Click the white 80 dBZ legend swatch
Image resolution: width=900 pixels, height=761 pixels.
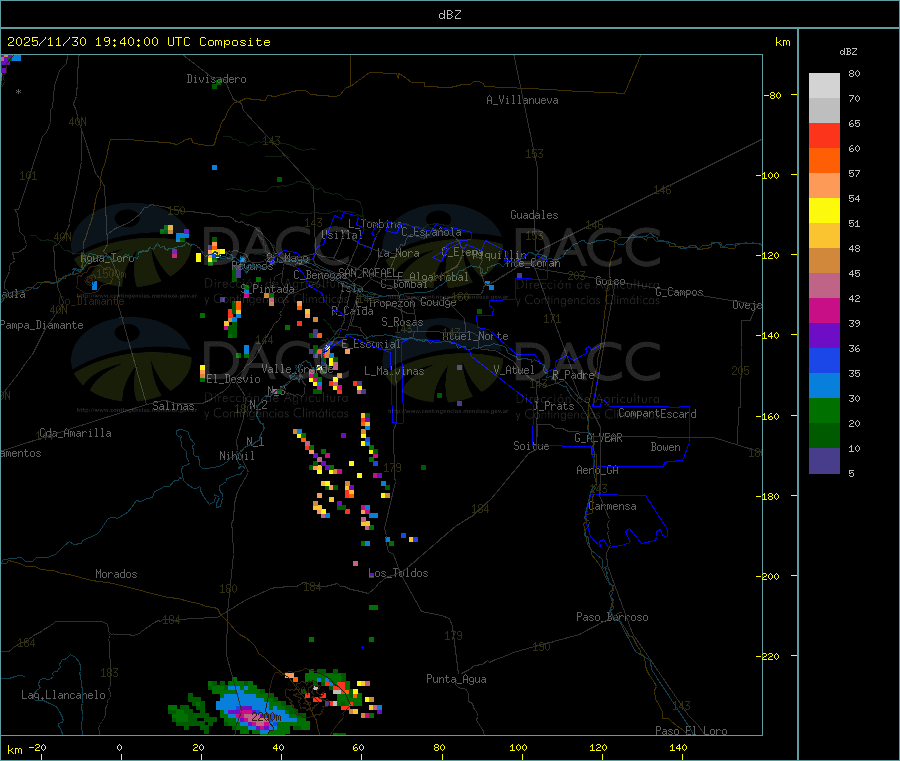824,86
